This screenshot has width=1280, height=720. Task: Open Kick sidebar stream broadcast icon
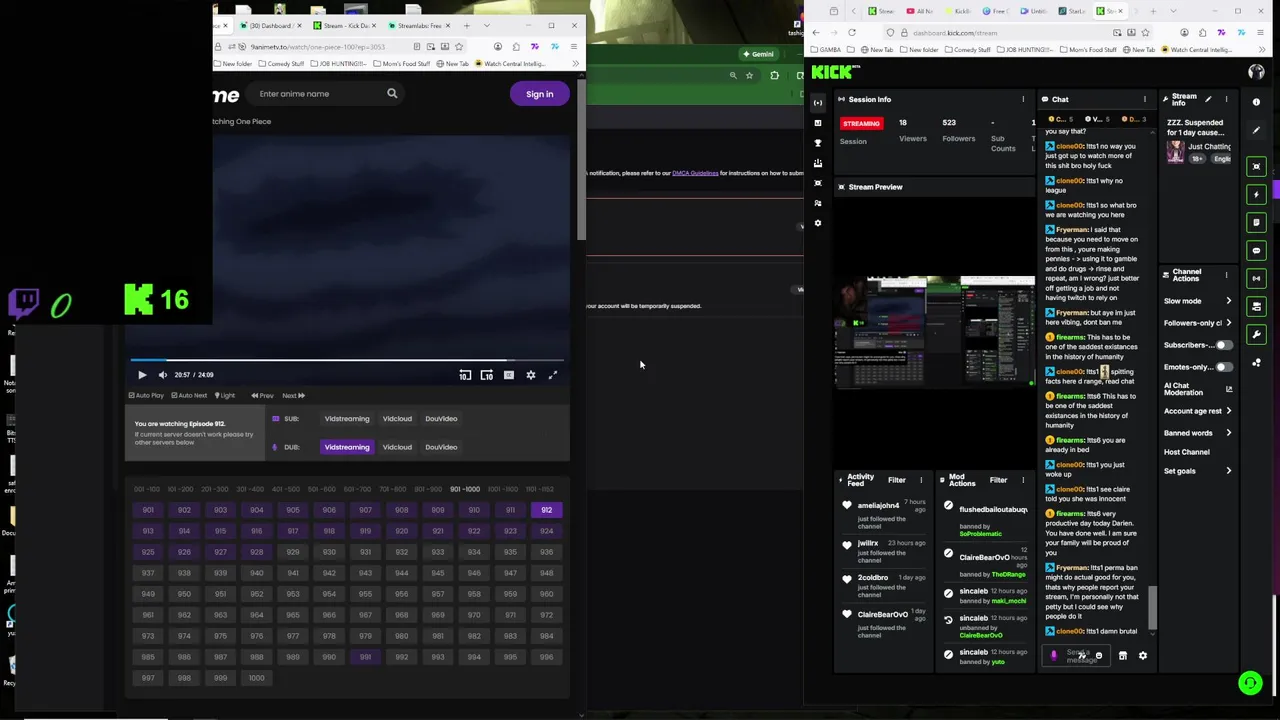pyautogui.click(x=818, y=102)
